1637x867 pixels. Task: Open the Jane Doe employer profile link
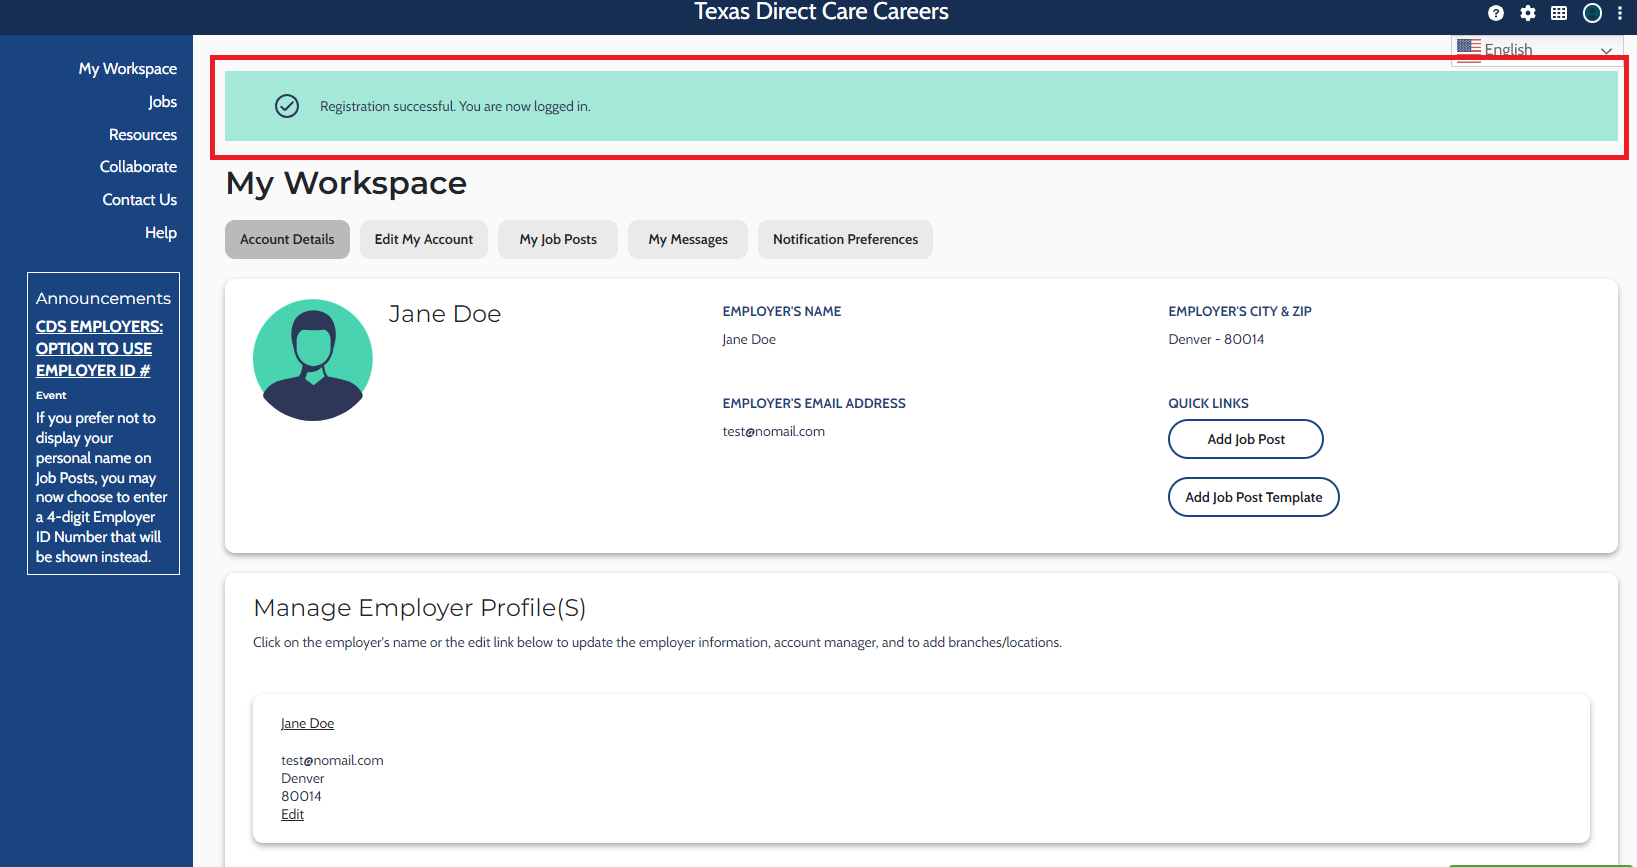click(x=307, y=724)
